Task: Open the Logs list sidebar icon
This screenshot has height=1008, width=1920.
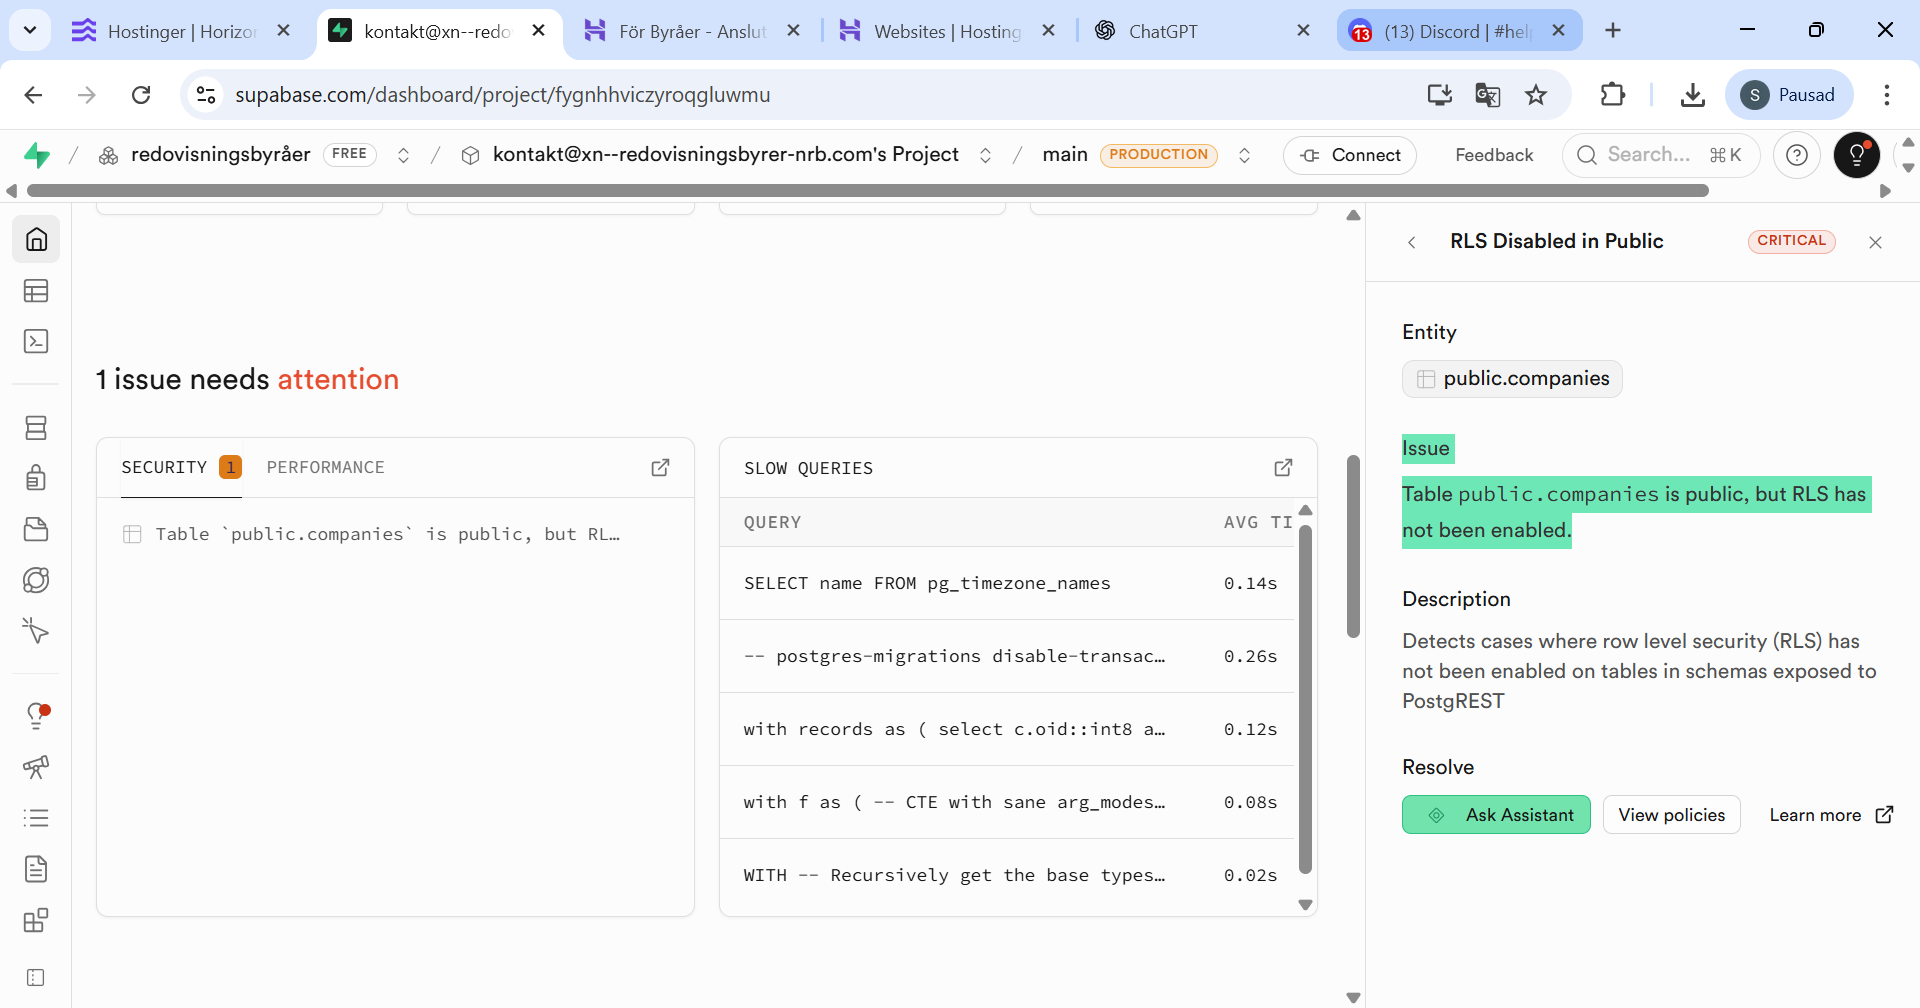Action: (36, 818)
